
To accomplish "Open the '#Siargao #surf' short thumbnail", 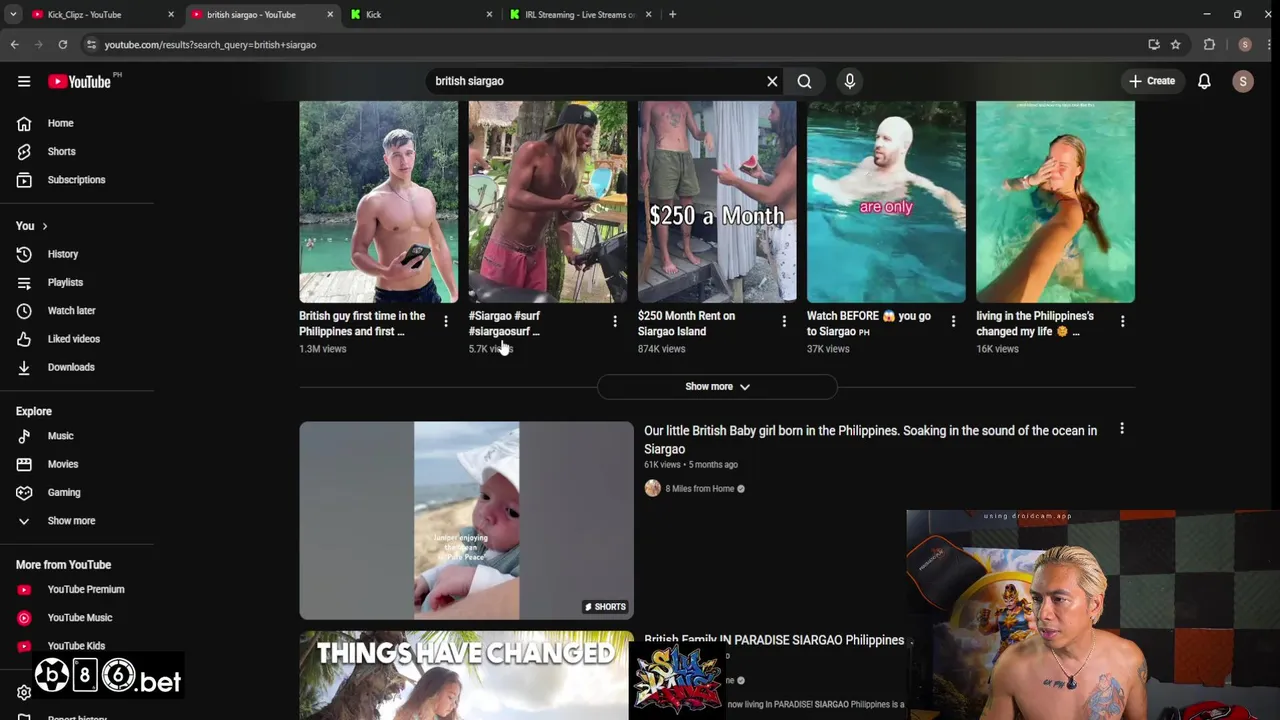I will coord(548,202).
